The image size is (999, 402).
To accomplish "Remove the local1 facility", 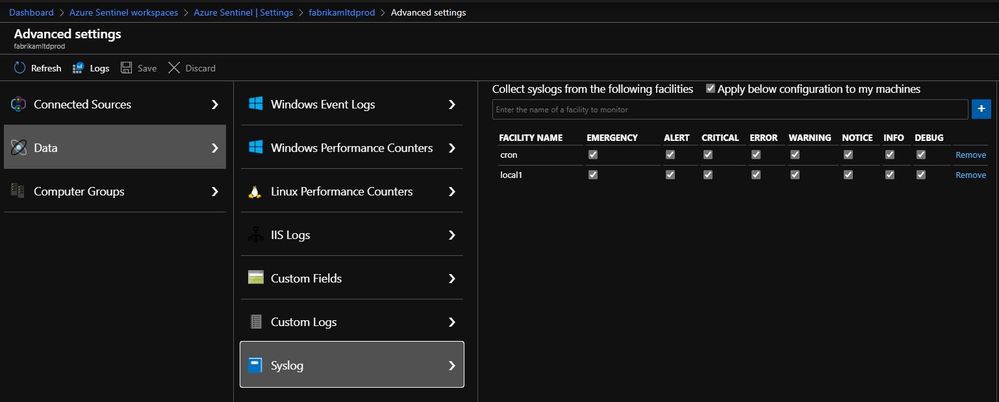I will pyautogui.click(x=970, y=175).
